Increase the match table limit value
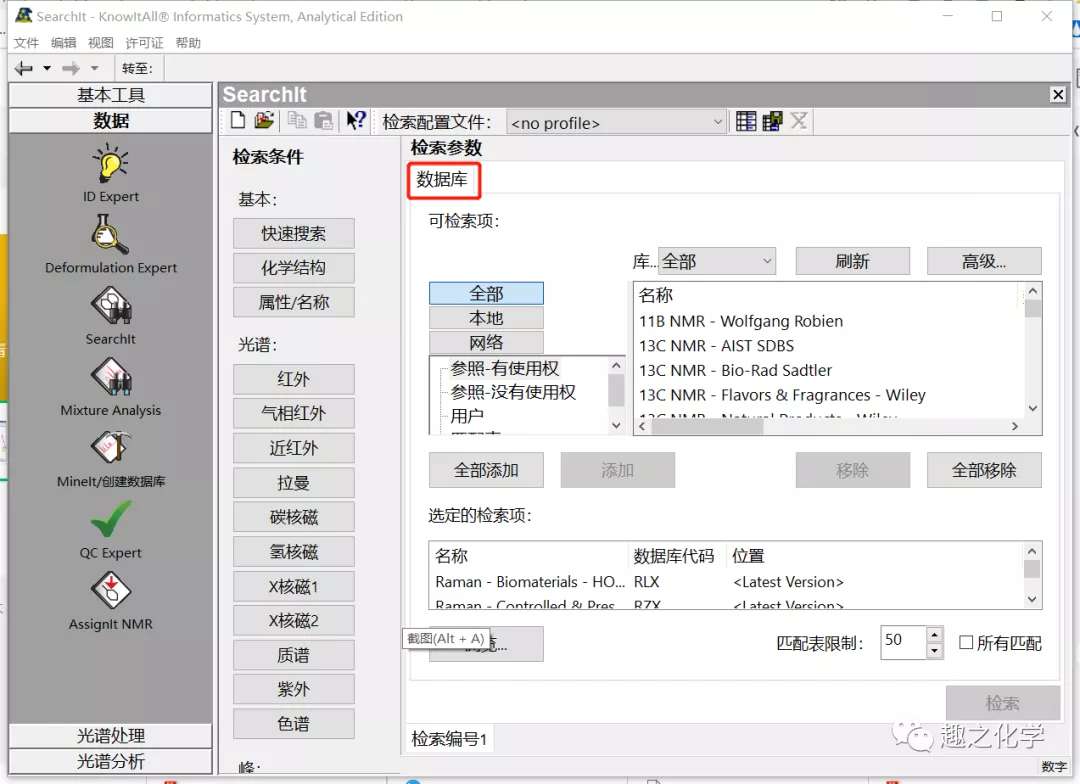Viewport: 1080px width, 784px height. [934, 635]
